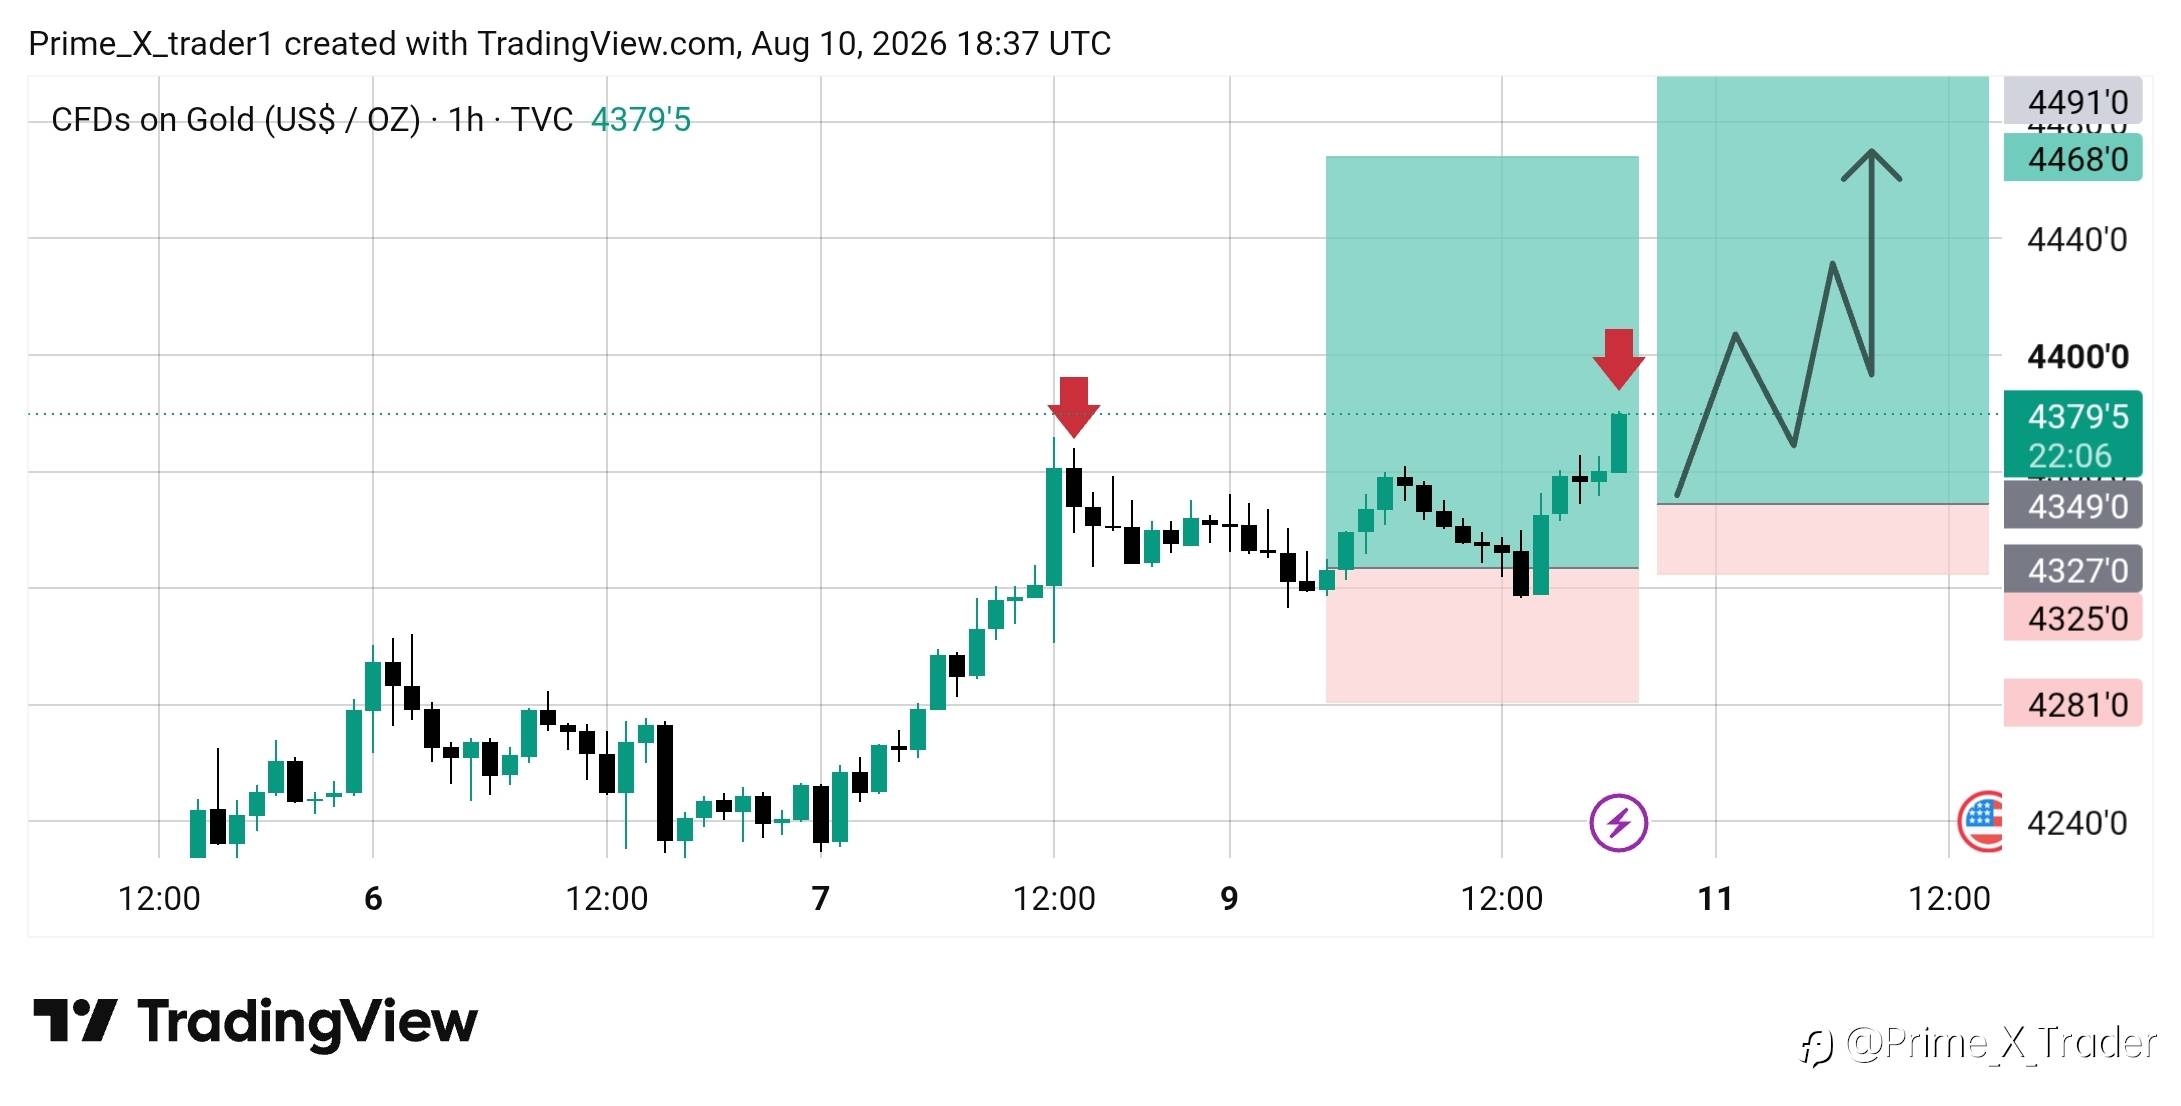This screenshot has height=1106, width=2181.
Task: Click the US flag economic event icon
Action: point(1980,821)
